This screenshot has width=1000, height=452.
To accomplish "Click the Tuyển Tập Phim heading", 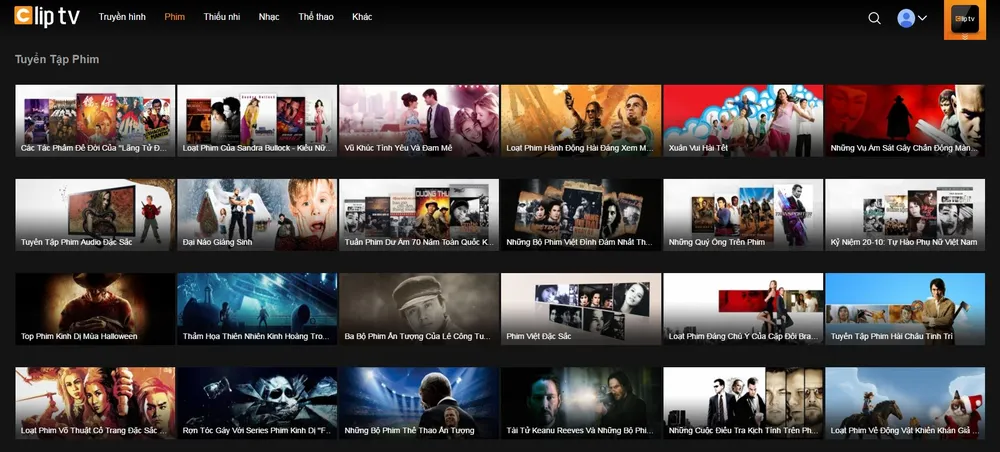I will click(x=57, y=60).
